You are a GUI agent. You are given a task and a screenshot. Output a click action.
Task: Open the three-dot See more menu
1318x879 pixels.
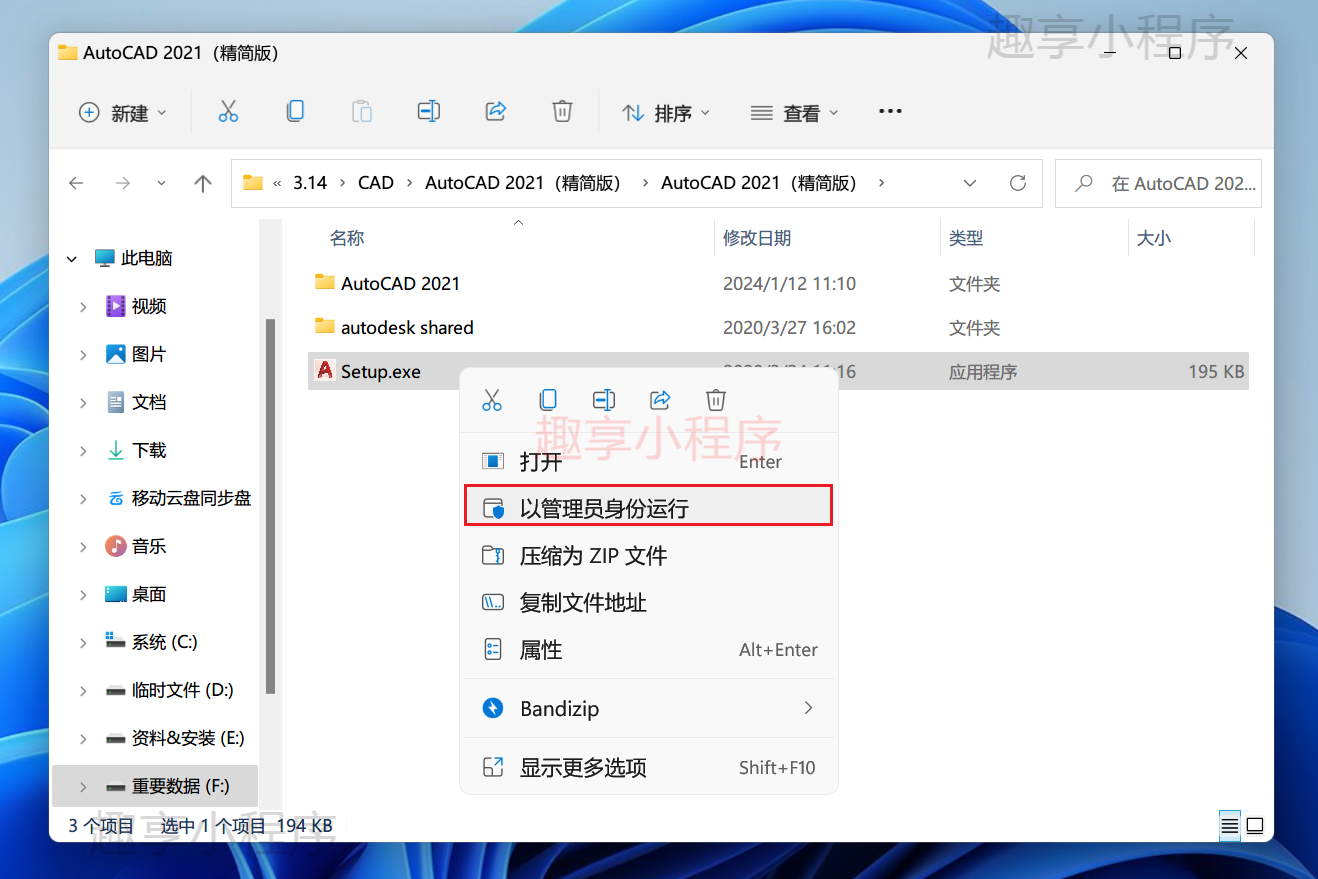coord(890,112)
